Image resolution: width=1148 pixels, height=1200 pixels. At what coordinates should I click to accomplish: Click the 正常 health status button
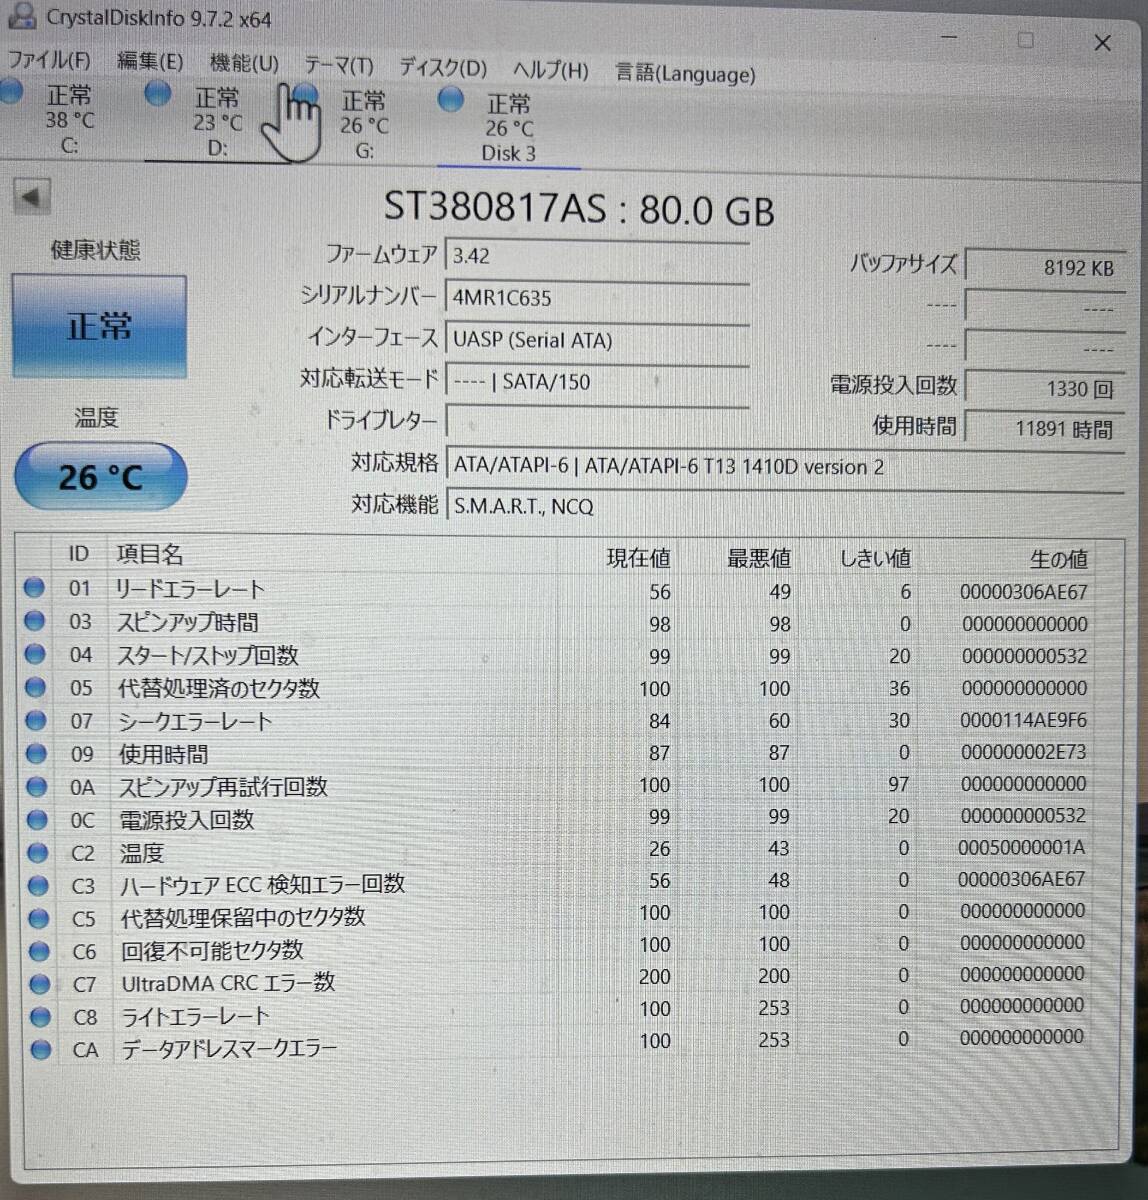coord(99,326)
